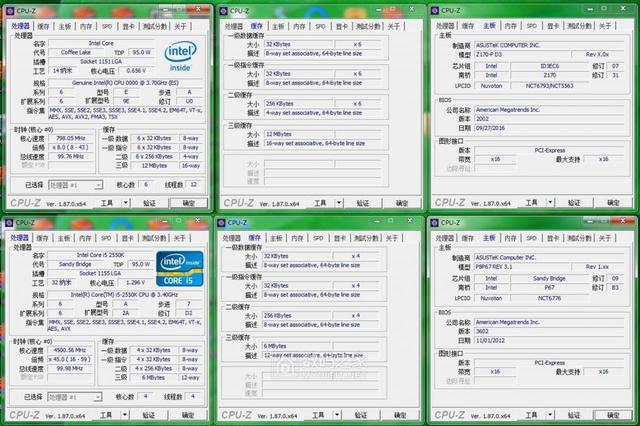Viewport: 640px width, 426px height.
Task: Click 验证 button in Coffee Lake window
Action: [x=149, y=203]
